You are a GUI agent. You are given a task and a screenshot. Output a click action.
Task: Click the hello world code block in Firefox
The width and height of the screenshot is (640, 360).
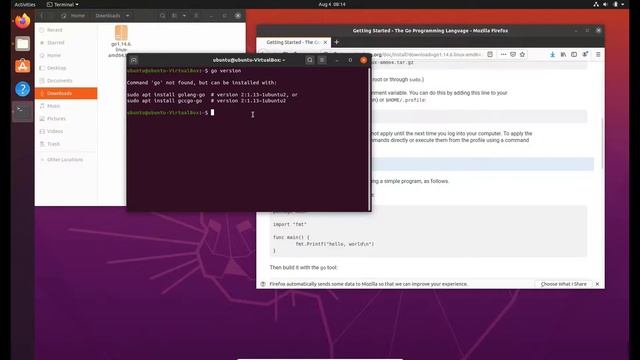point(428,231)
